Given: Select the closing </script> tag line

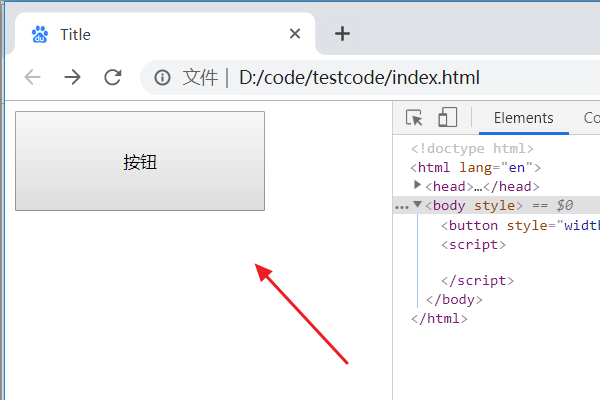Looking at the screenshot, I should 478,281.
